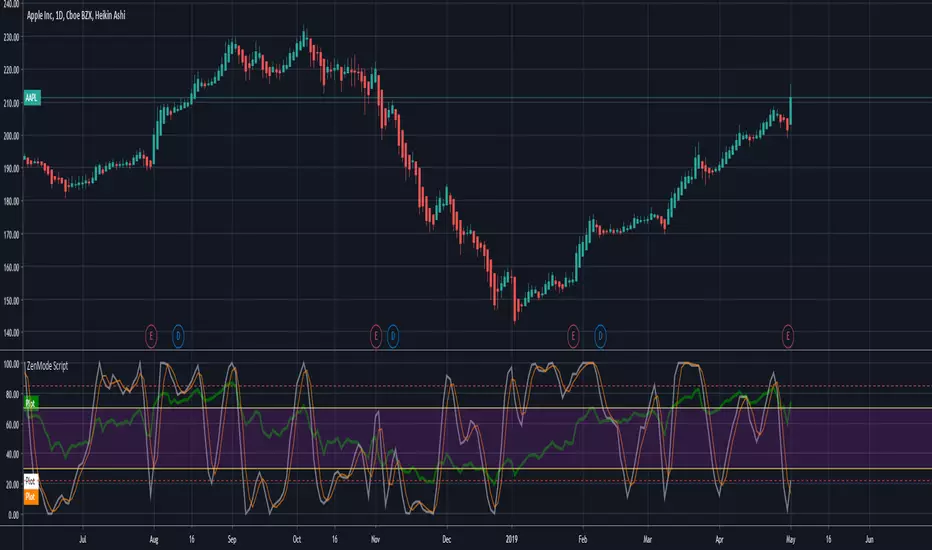Open the earnings marker E near May
This screenshot has width=932, height=550.
point(788,336)
